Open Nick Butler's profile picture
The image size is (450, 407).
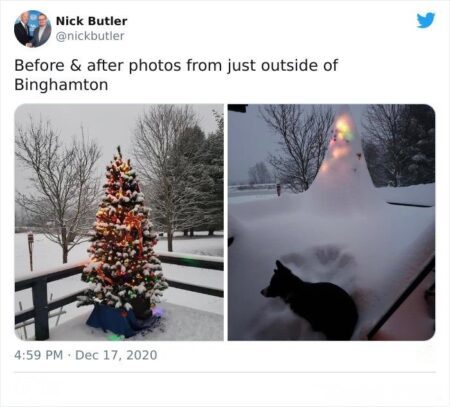click(33, 29)
